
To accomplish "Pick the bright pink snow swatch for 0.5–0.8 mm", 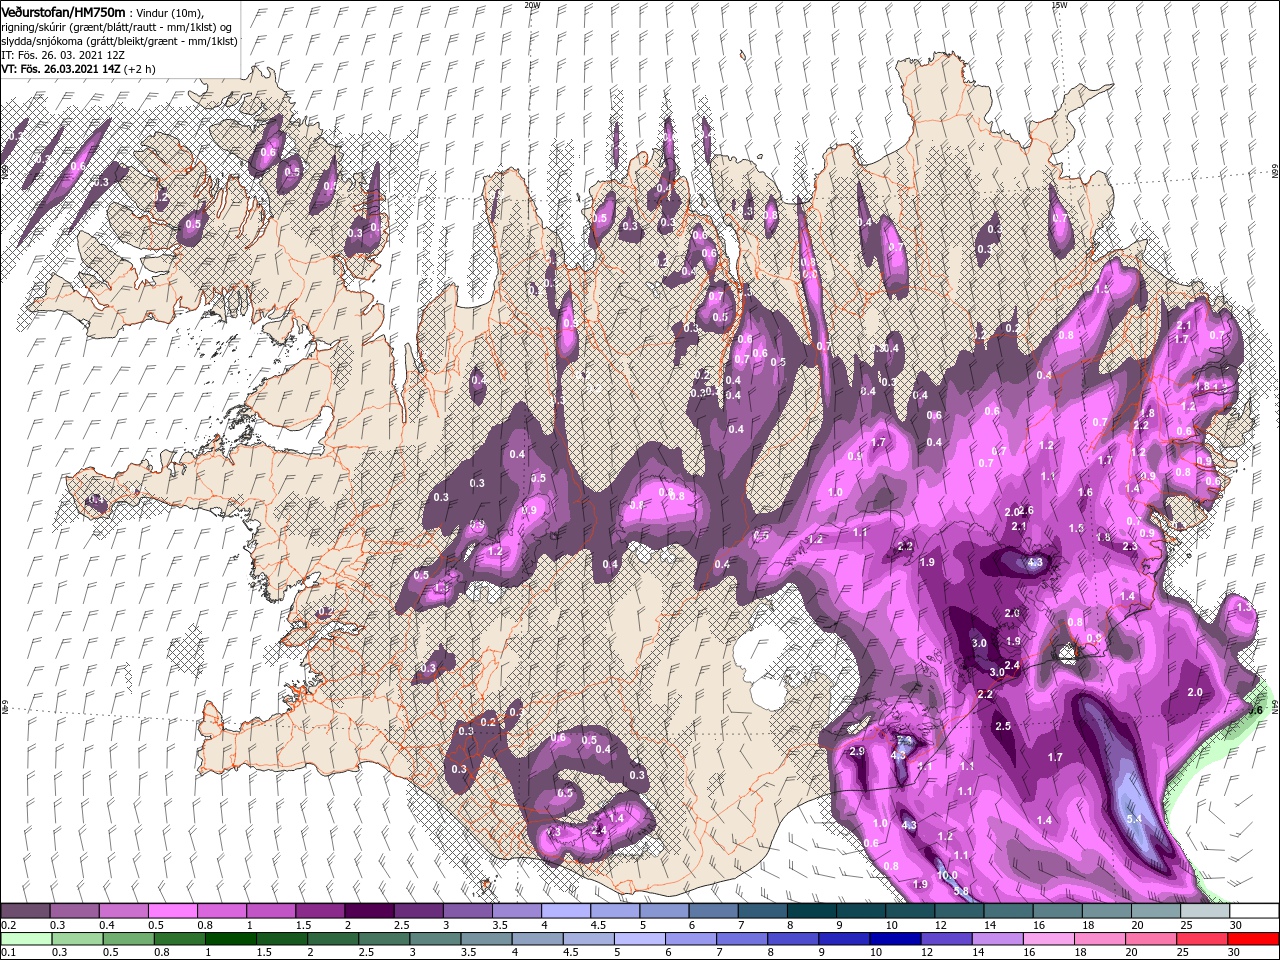I will (172, 911).
